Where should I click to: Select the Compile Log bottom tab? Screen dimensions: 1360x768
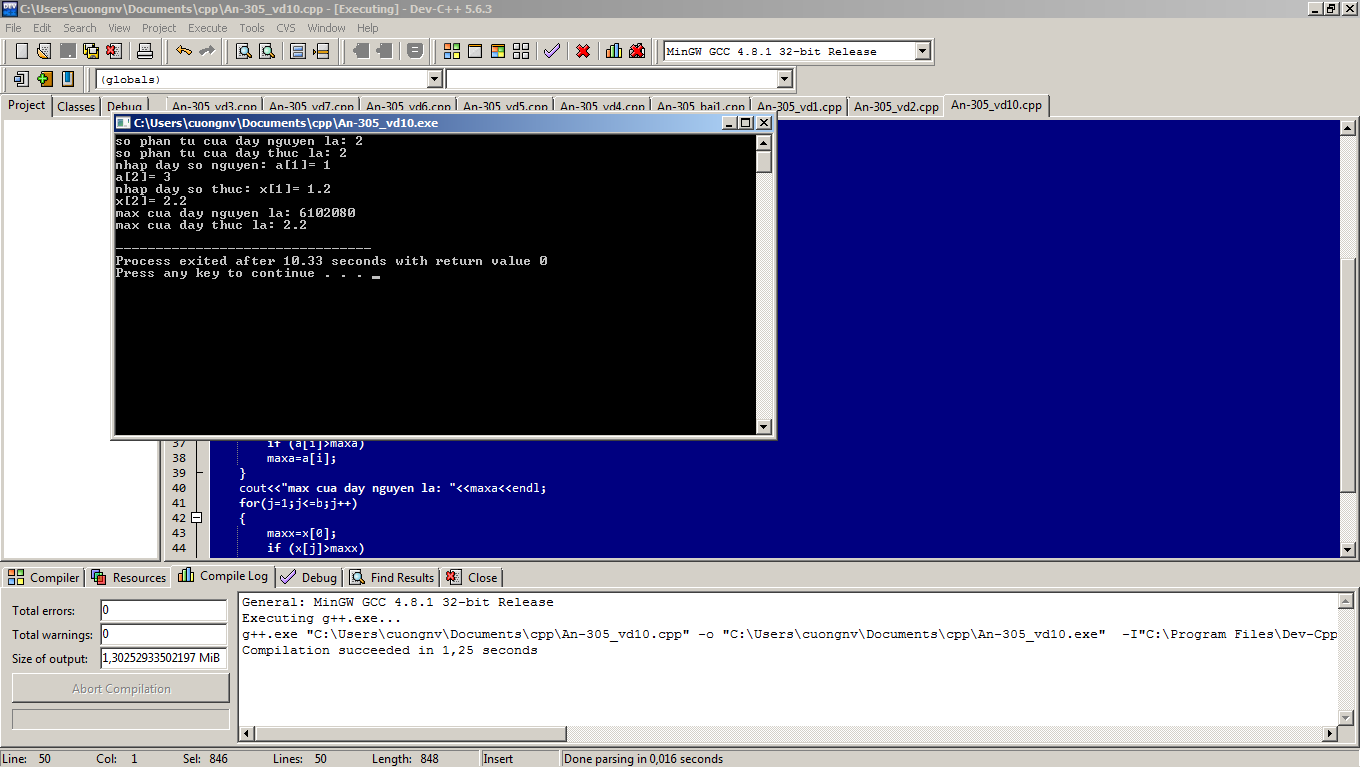click(224, 576)
